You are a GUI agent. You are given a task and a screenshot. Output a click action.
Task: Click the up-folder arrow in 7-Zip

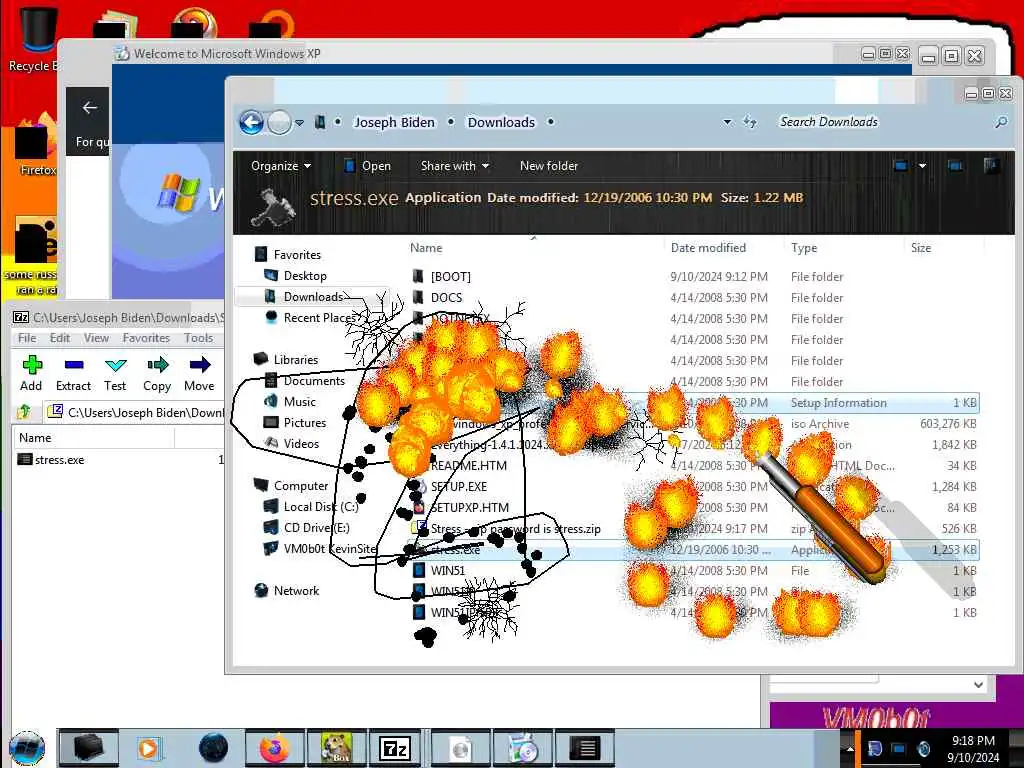pos(24,412)
